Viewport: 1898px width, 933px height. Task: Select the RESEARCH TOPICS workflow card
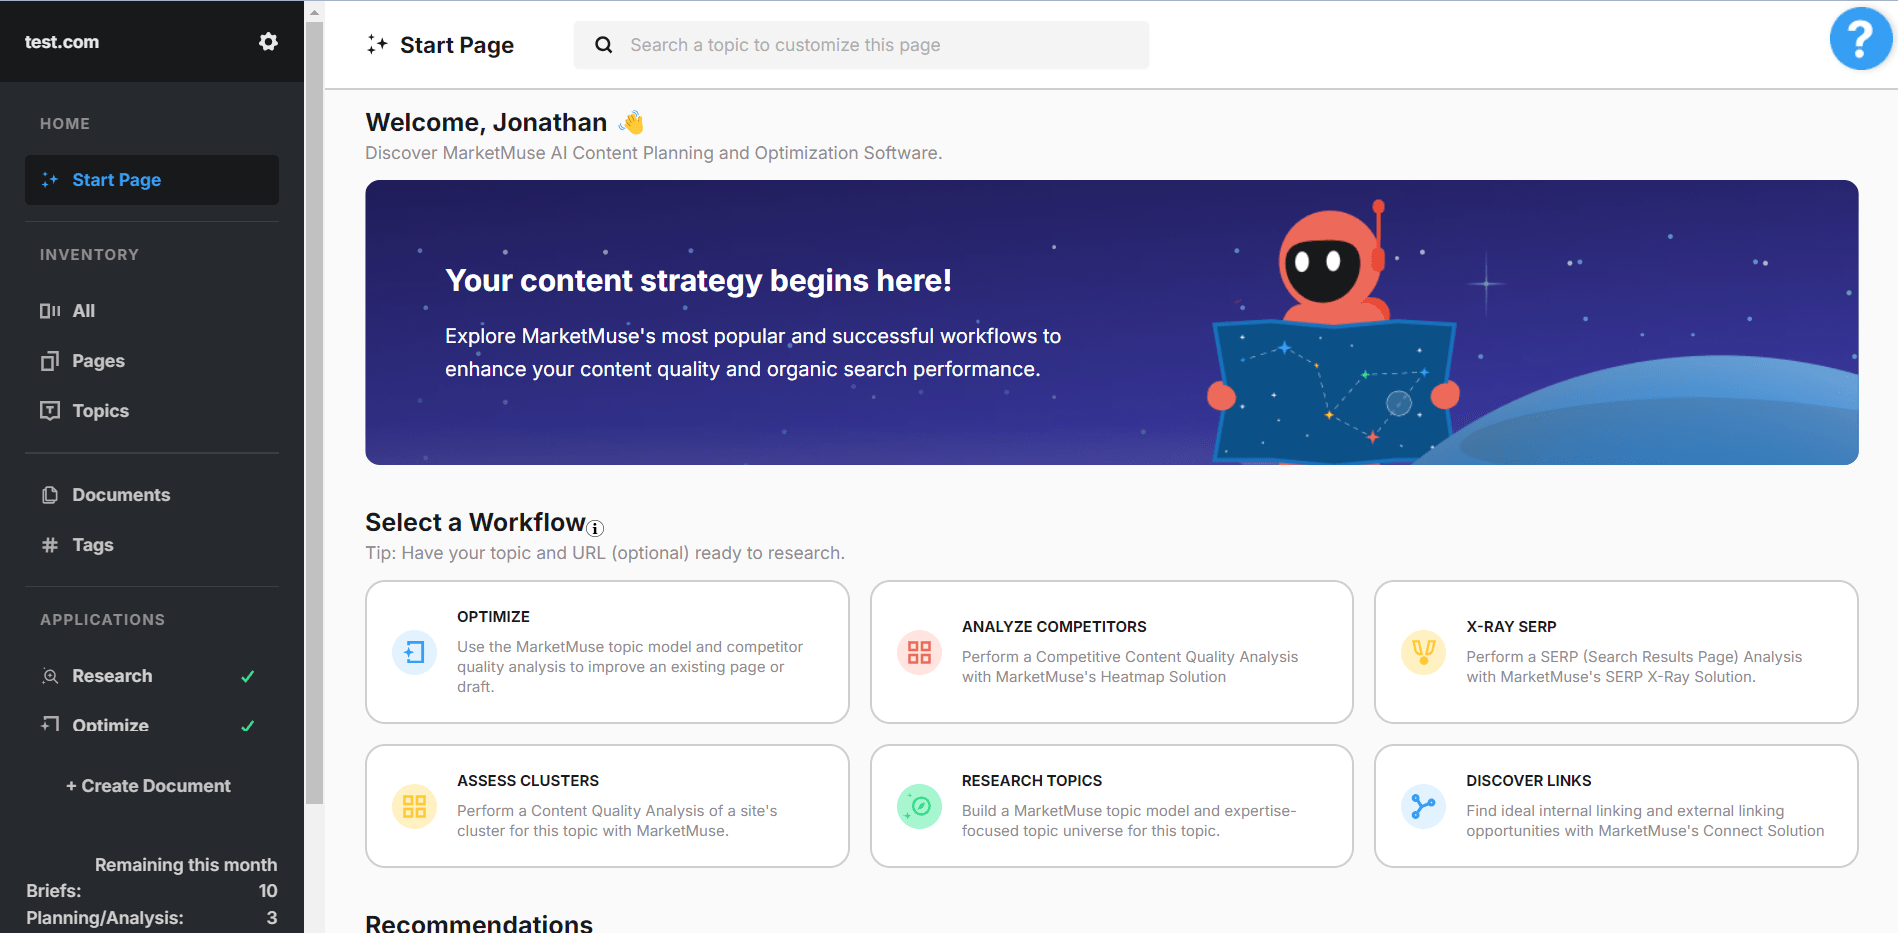pos(1112,806)
